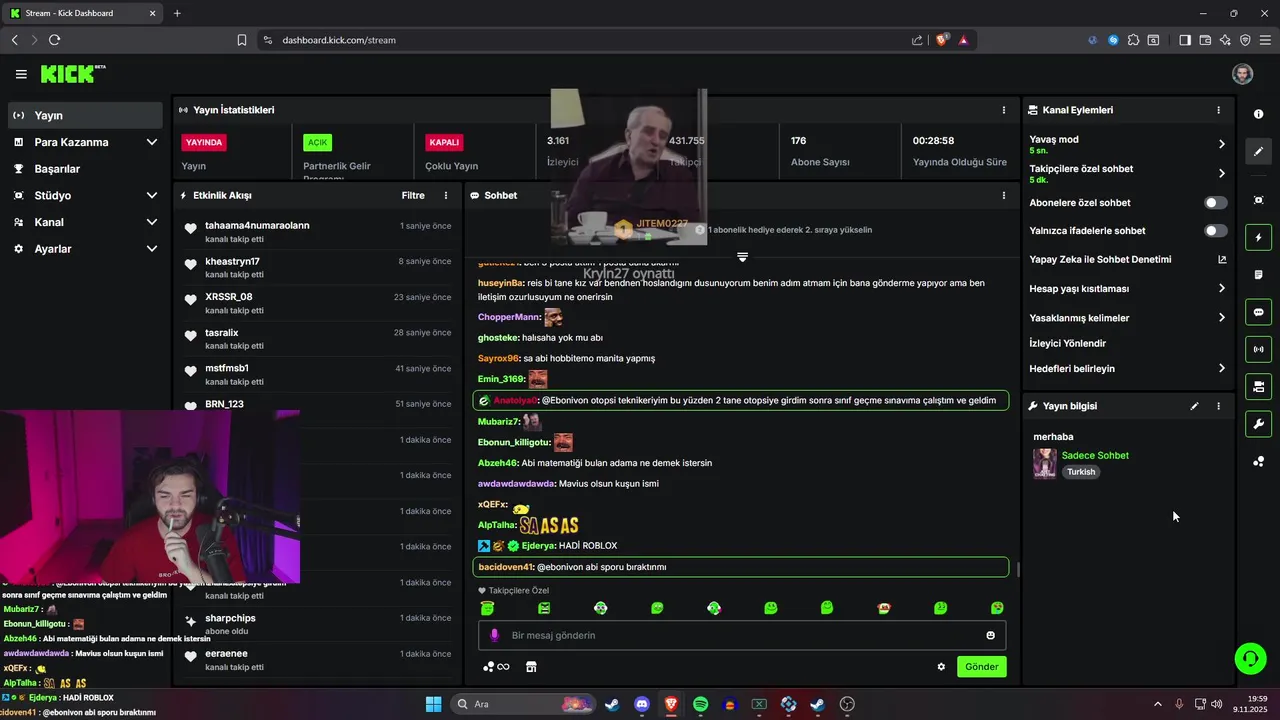Open Yayın bilgisi three-dot menu

coord(1218,406)
